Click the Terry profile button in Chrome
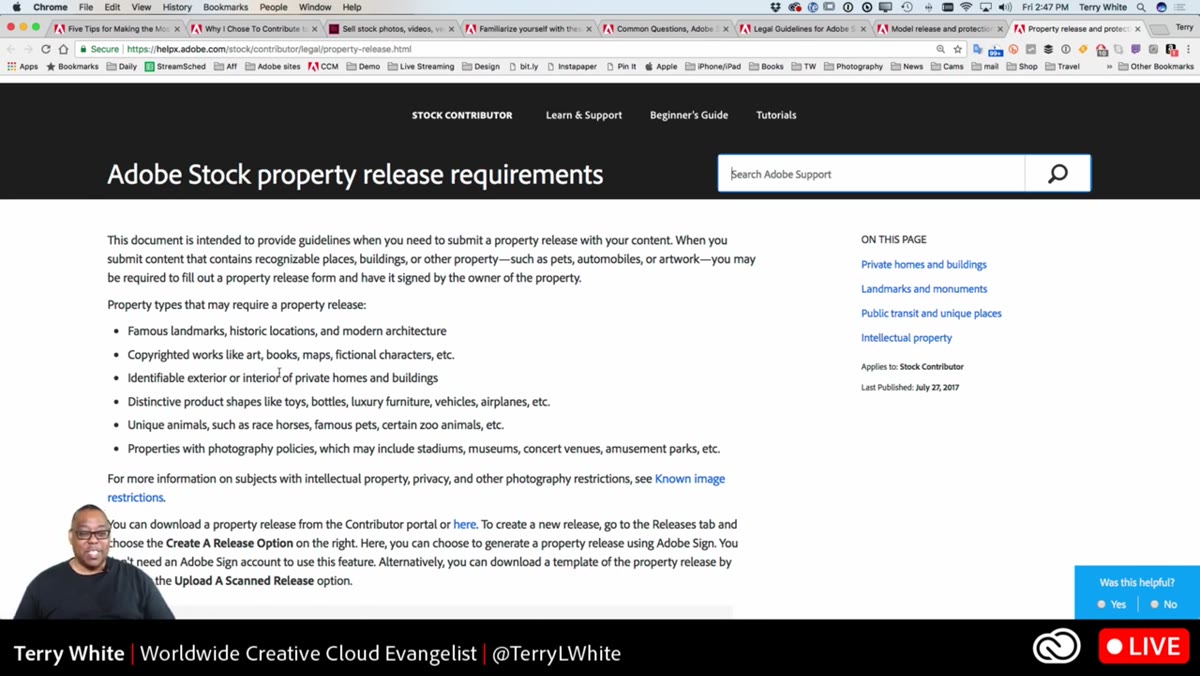This screenshot has height=676, width=1200. pos(1183,27)
